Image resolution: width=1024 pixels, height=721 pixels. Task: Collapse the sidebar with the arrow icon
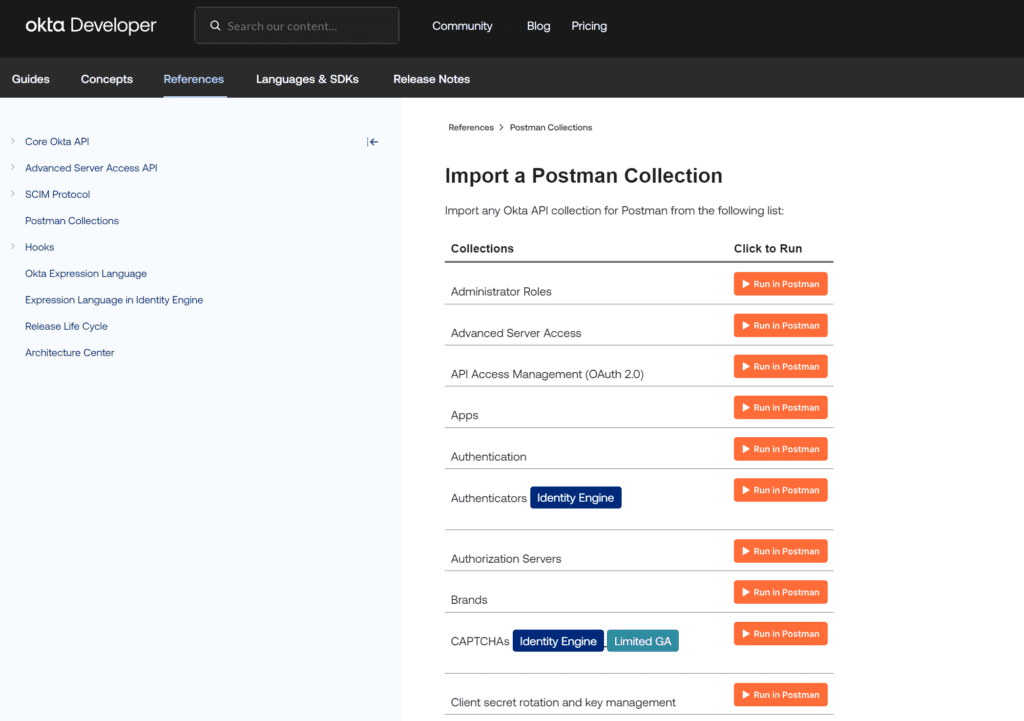[x=373, y=142]
